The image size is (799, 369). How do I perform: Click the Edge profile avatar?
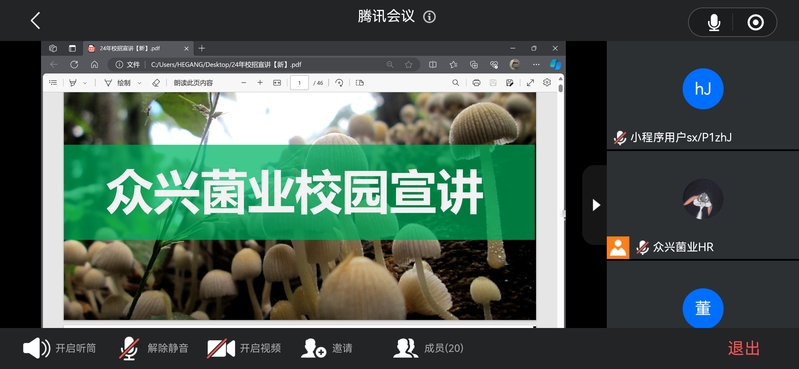515,64
